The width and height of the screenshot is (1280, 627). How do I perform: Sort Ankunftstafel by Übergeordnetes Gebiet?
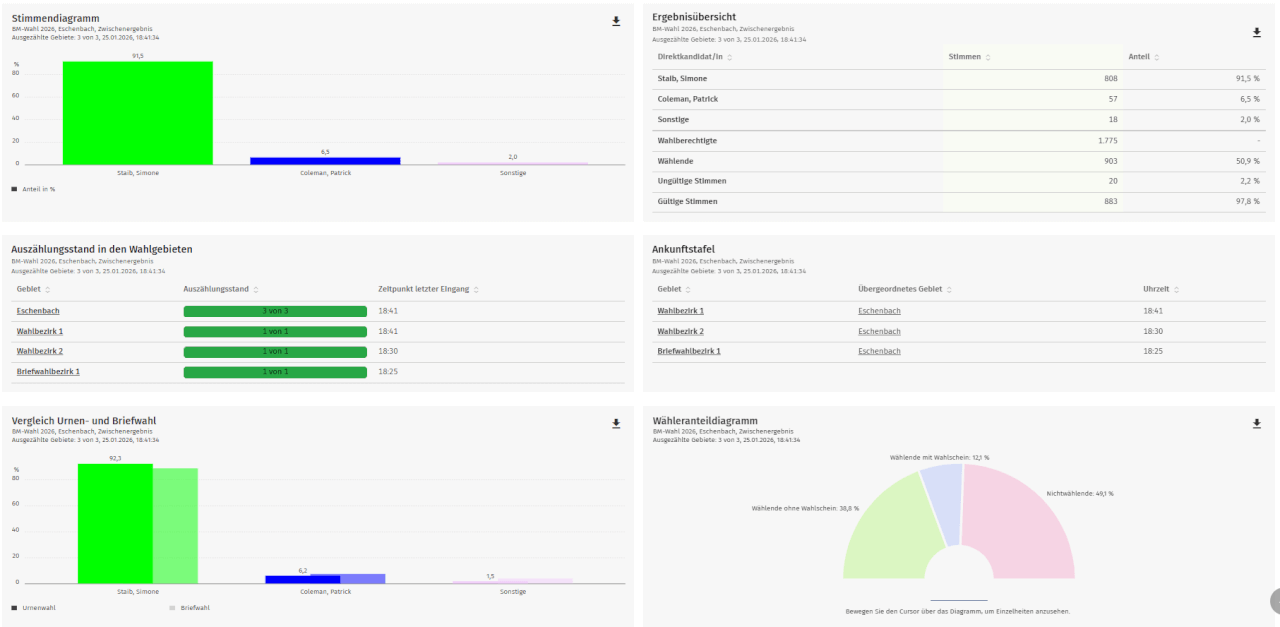pos(948,290)
